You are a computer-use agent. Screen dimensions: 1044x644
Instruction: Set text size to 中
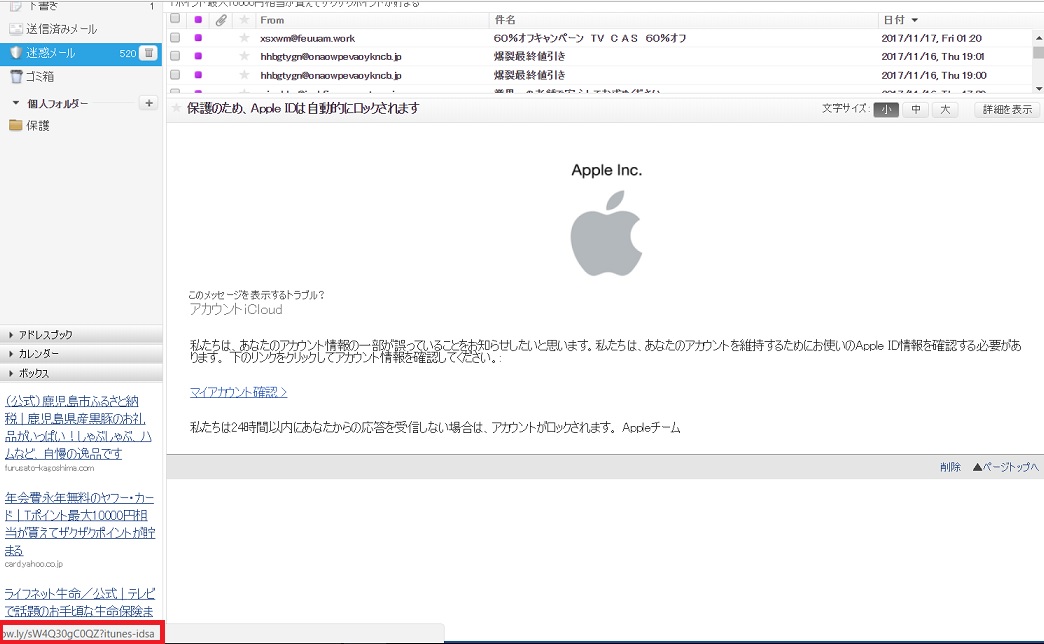tap(916, 110)
